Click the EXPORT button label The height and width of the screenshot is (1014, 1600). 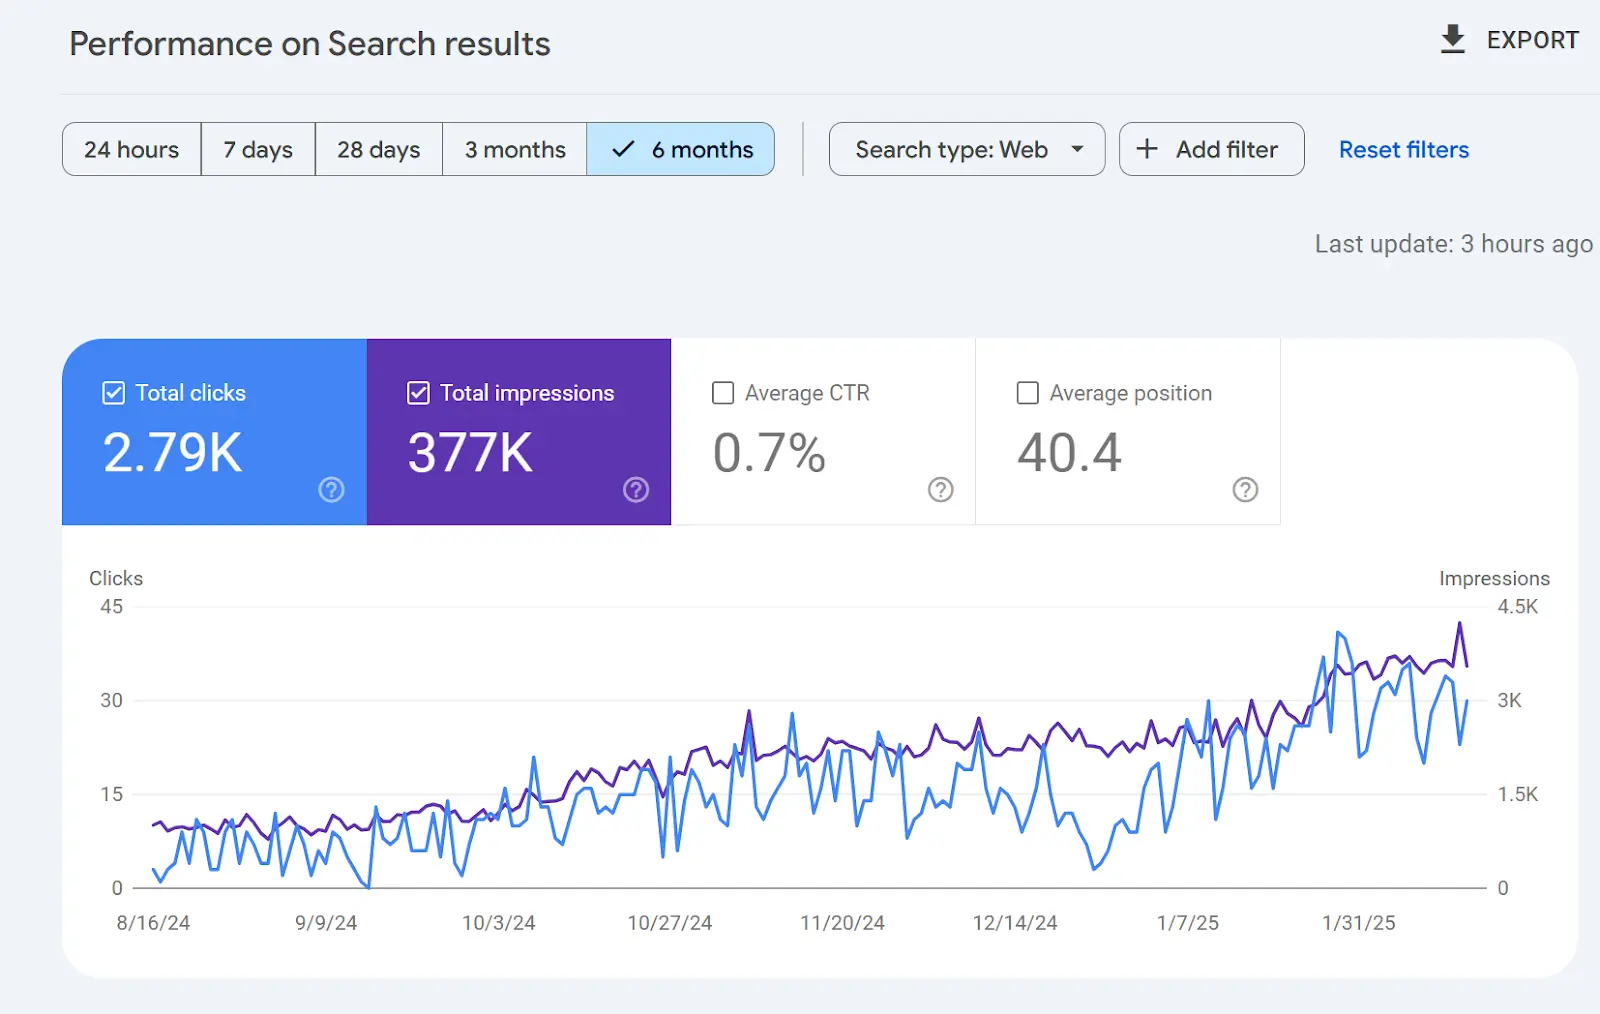coord(1532,40)
